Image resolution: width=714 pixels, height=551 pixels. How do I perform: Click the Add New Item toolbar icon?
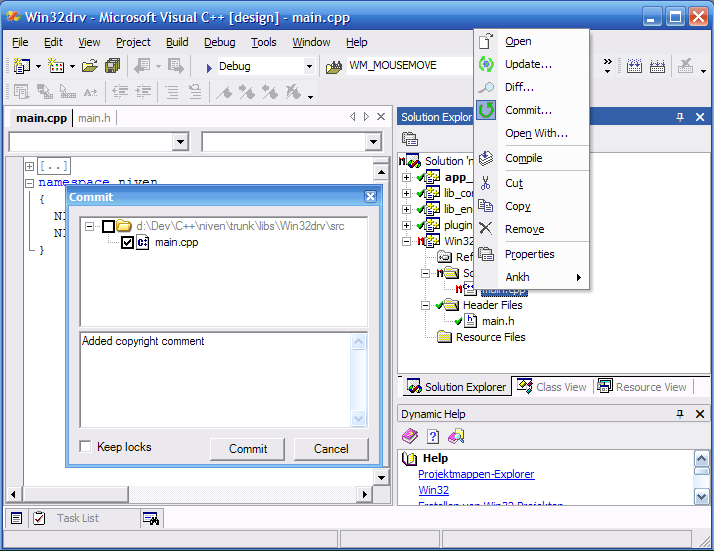(56, 66)
